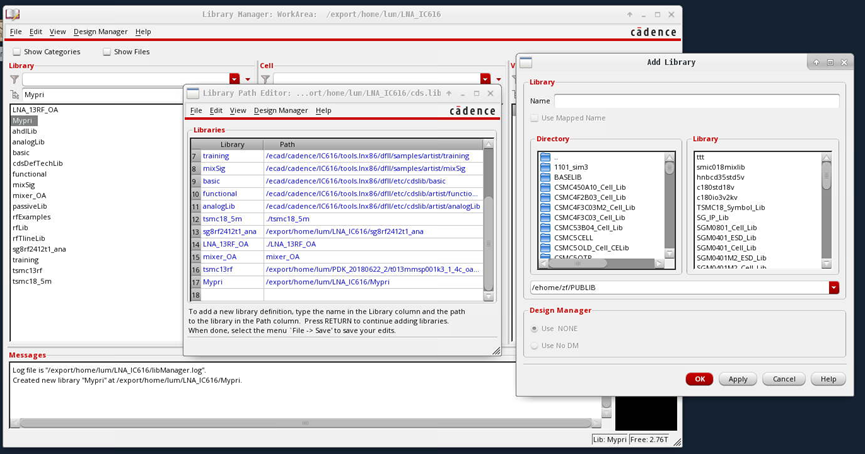865x454 pixels.
Task: Click Help in Add Library dialog
Action: (x=828, y=379)
